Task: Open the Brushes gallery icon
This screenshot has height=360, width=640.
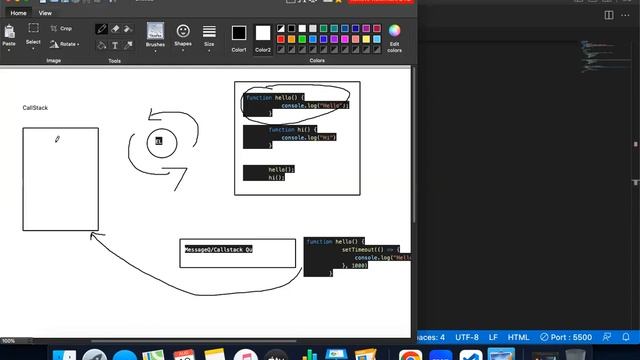Action: point(155,31)
